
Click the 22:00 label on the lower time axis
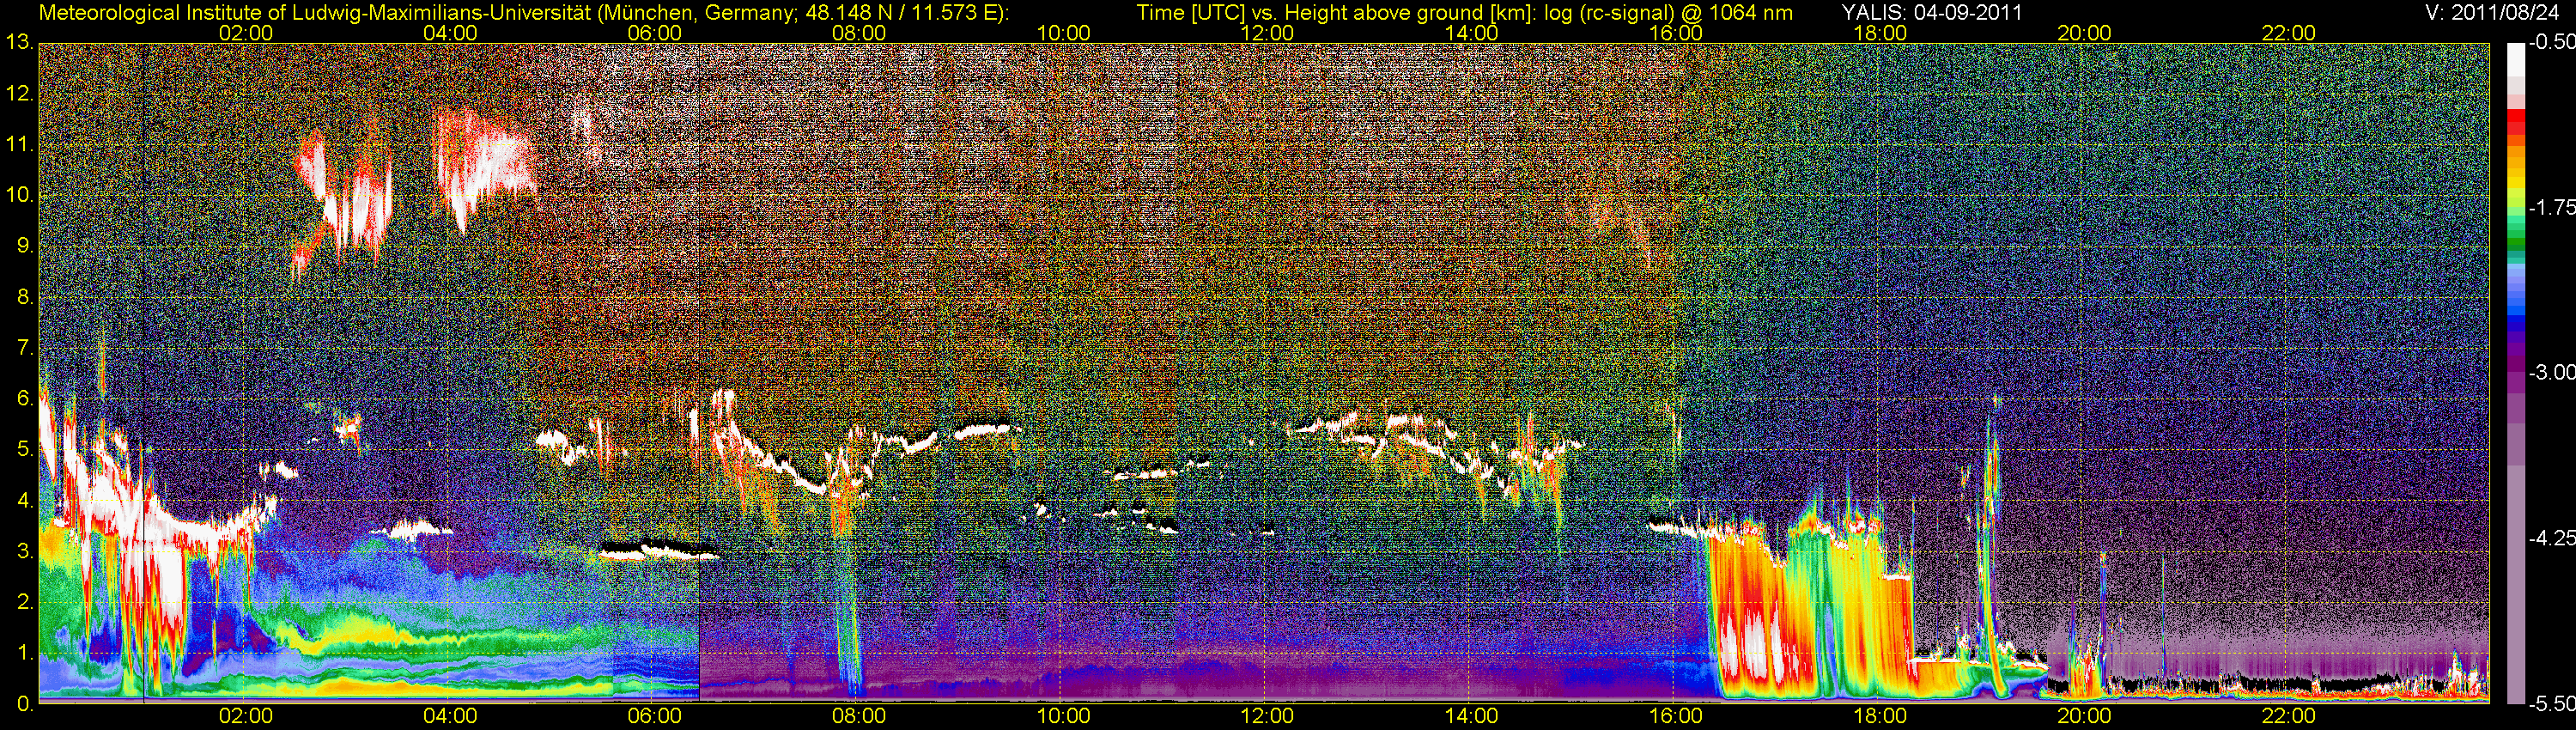coord(2289,716)
